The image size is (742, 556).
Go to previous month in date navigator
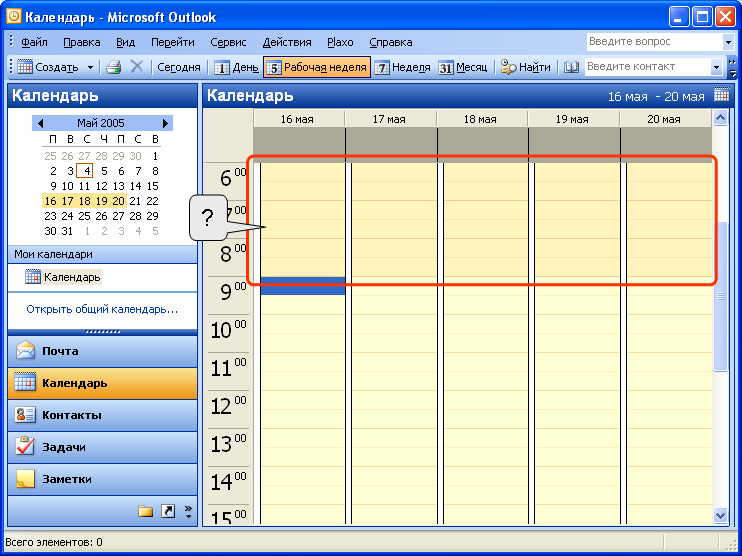(x=40, y=123)
